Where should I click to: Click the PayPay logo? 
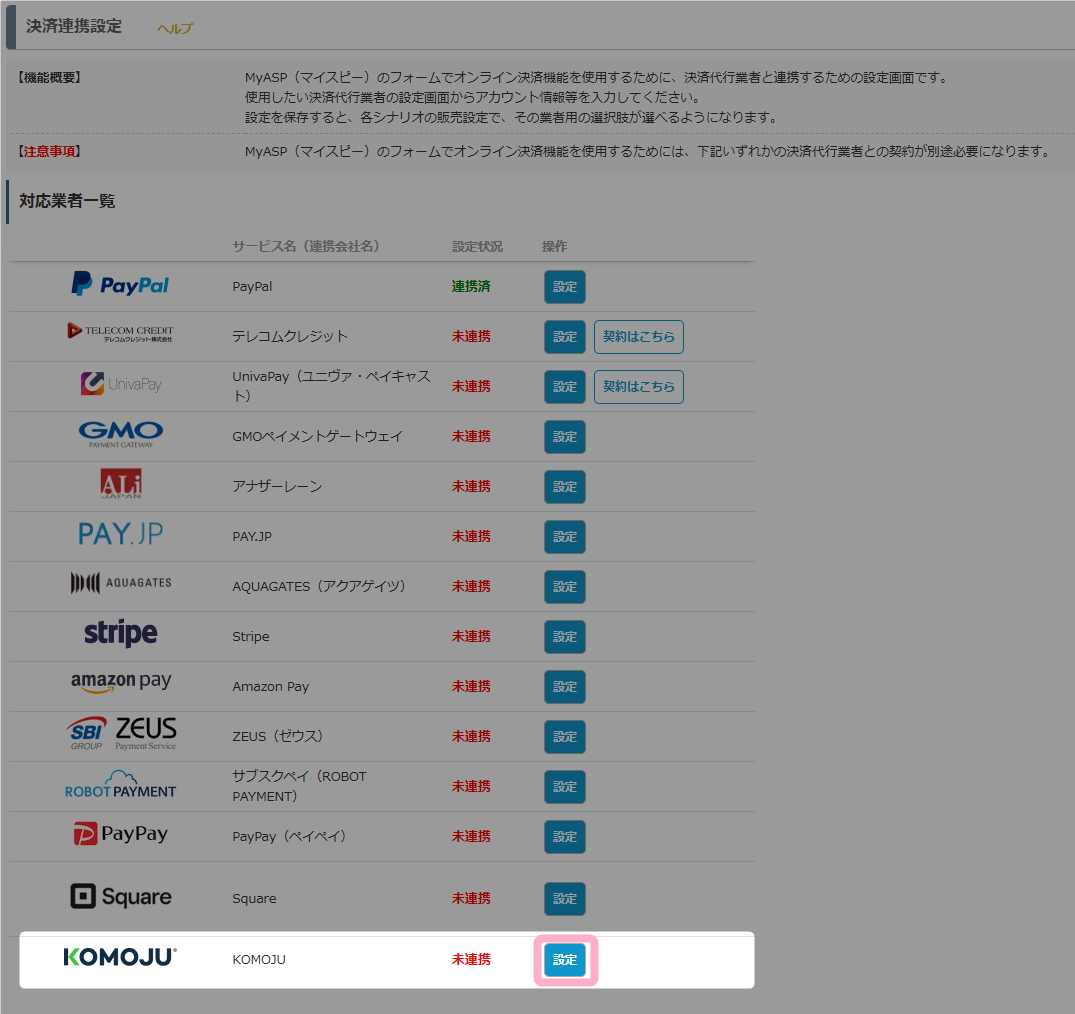pyautogui.click(x=120, y=834)
